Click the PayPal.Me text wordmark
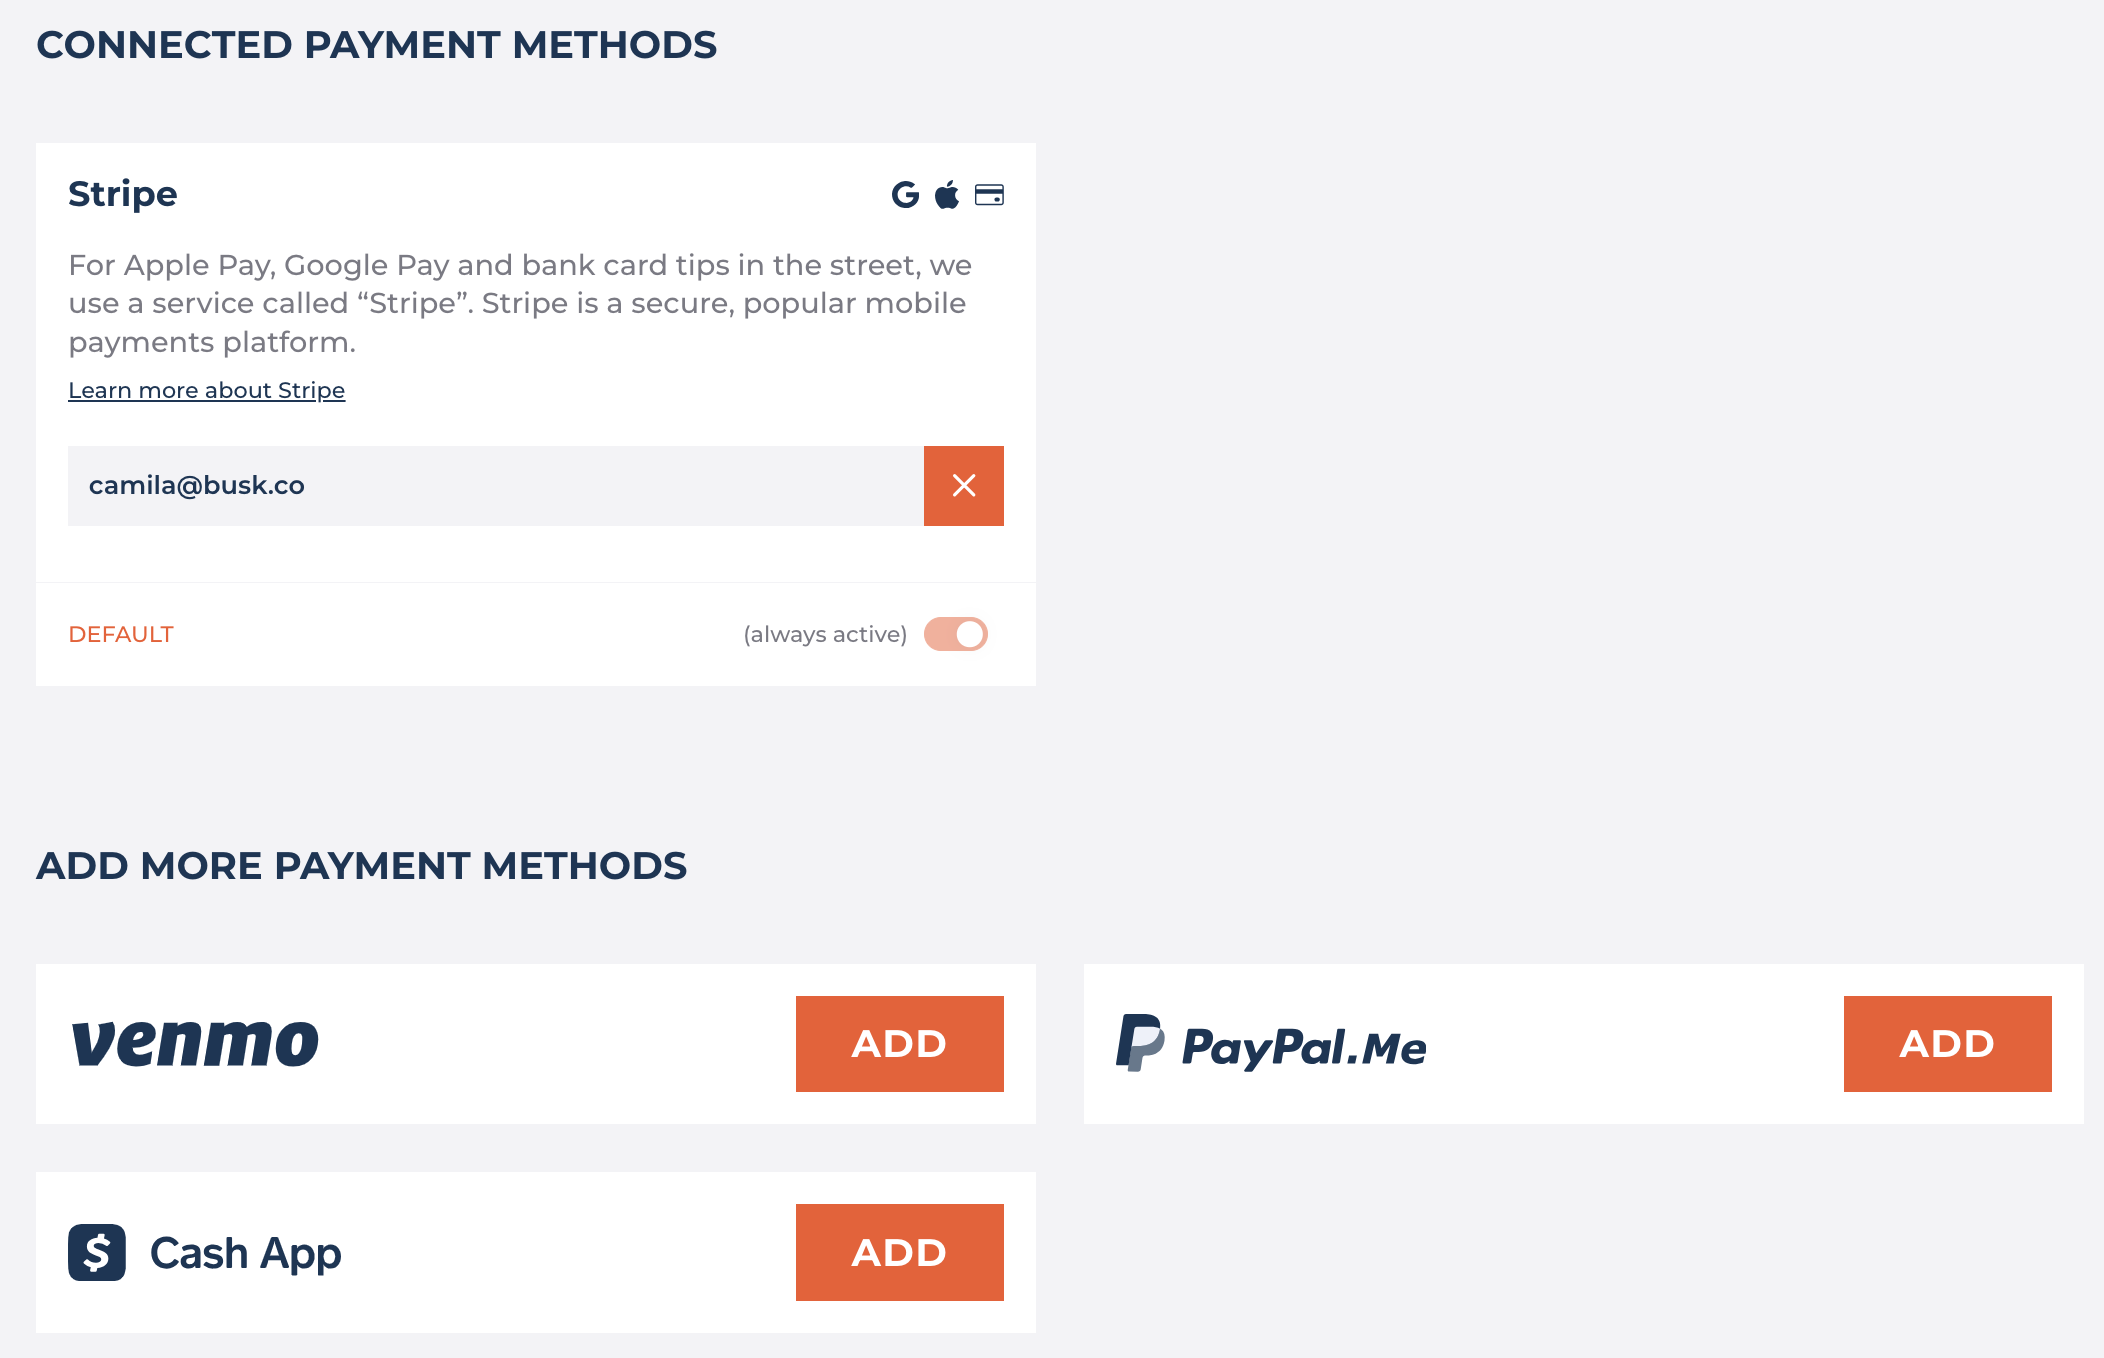 1304,1048
